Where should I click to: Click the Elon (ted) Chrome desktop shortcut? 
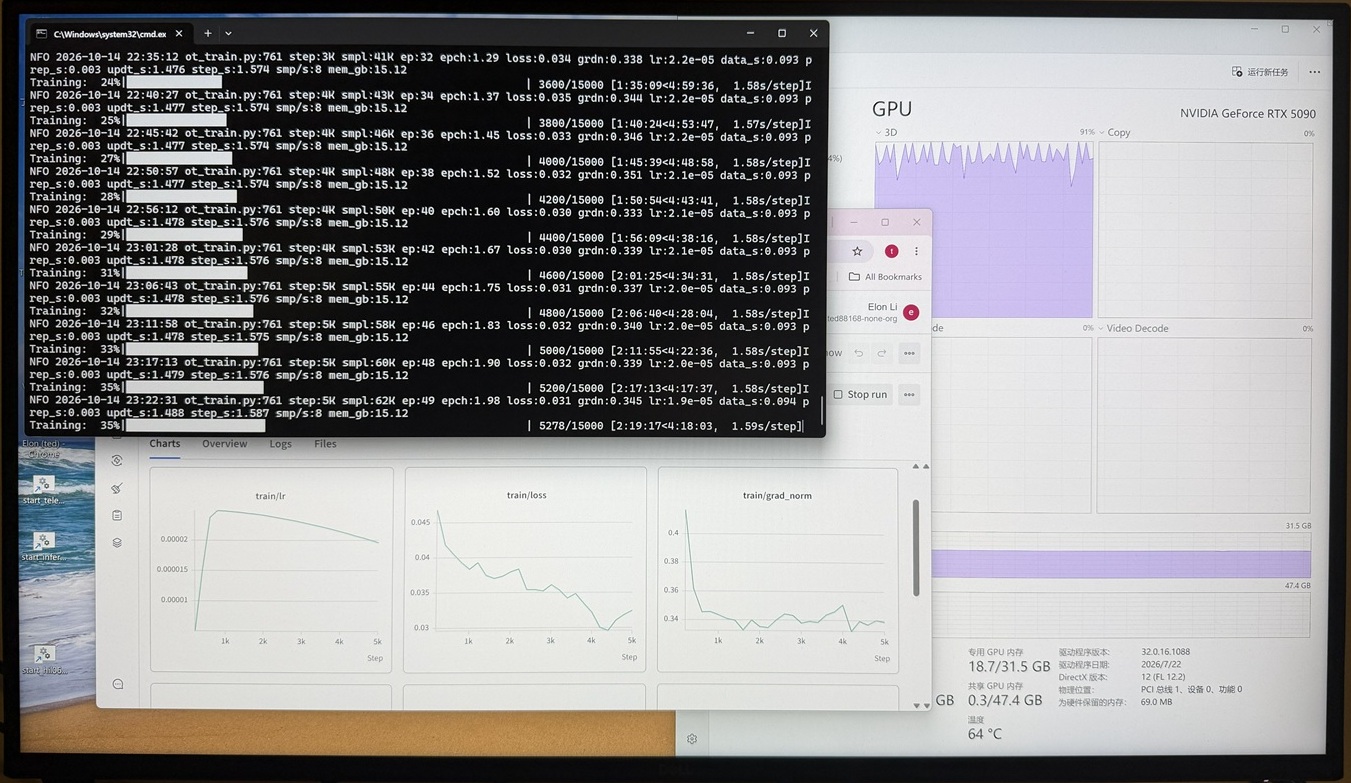[x=43, y=448]
